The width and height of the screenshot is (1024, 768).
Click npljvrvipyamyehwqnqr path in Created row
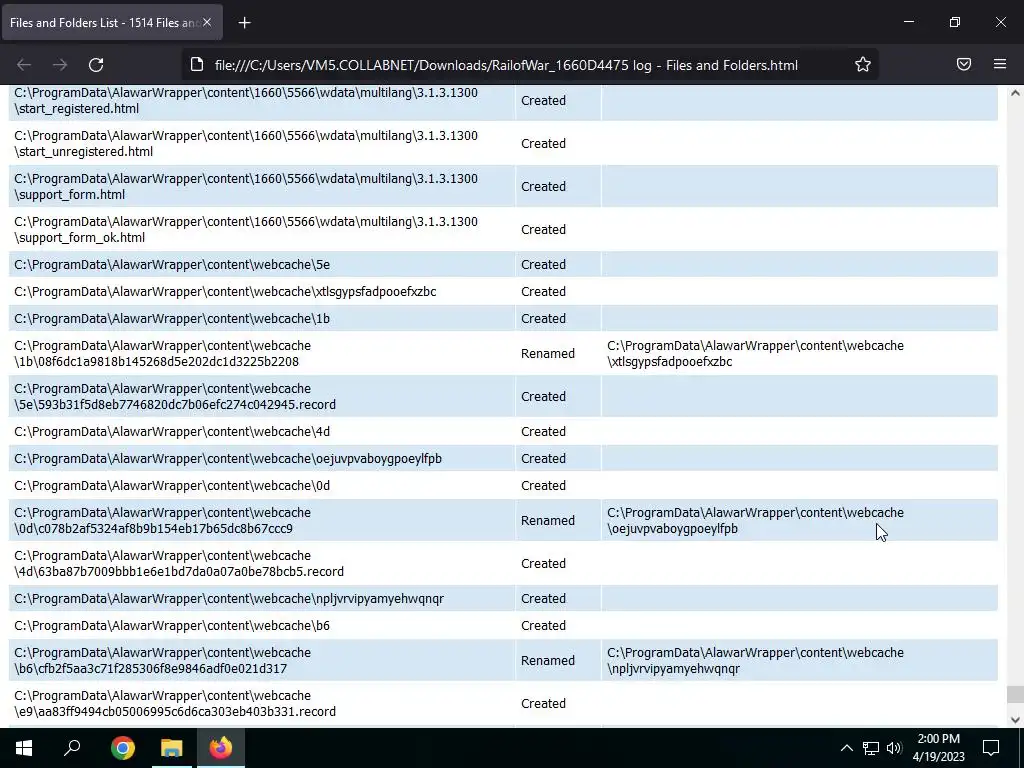point(262,598)
